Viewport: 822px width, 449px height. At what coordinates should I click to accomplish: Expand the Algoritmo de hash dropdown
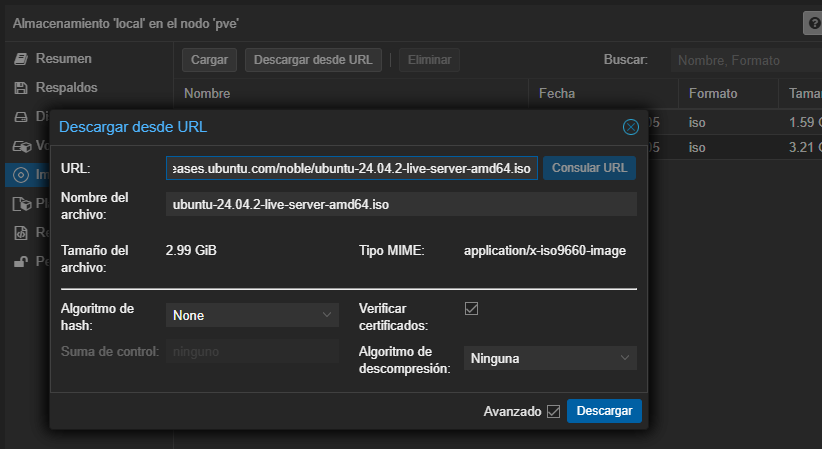coord(252,315)
